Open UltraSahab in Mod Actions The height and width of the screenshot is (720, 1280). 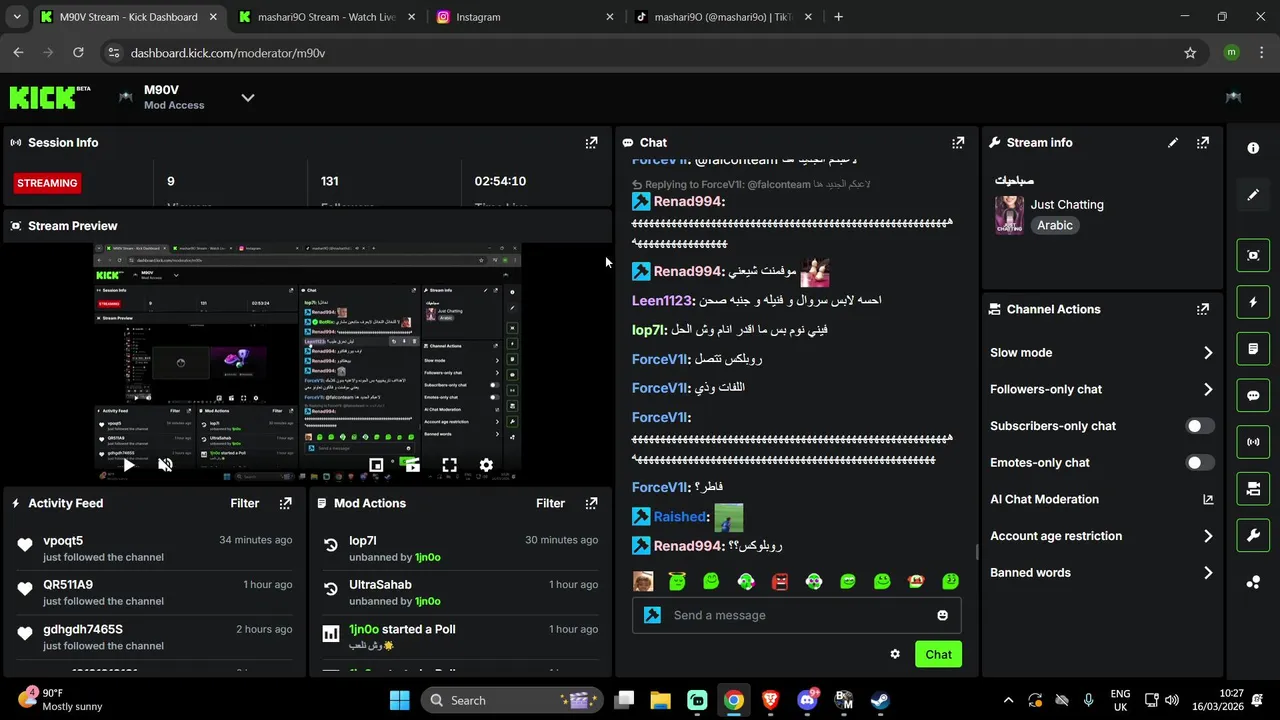(380, 585)
